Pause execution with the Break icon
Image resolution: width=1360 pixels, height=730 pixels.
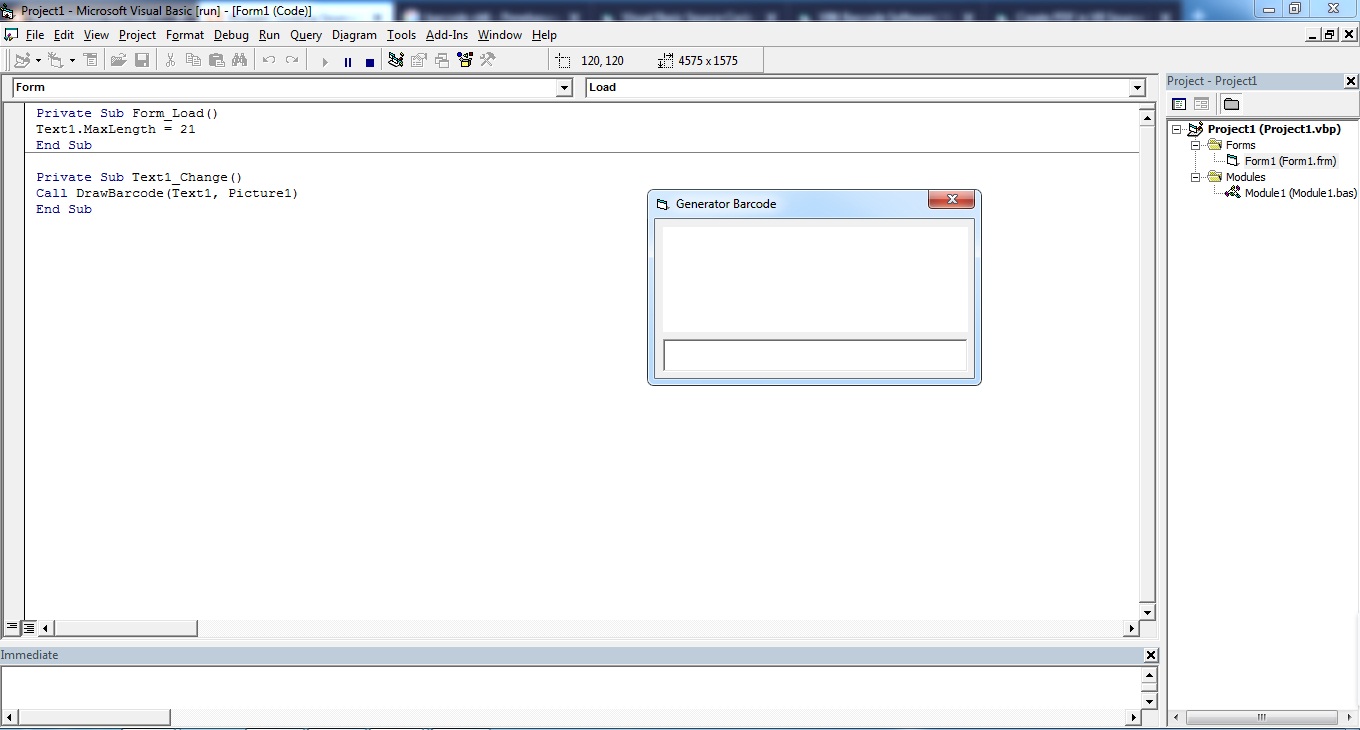tap(348, 61)
